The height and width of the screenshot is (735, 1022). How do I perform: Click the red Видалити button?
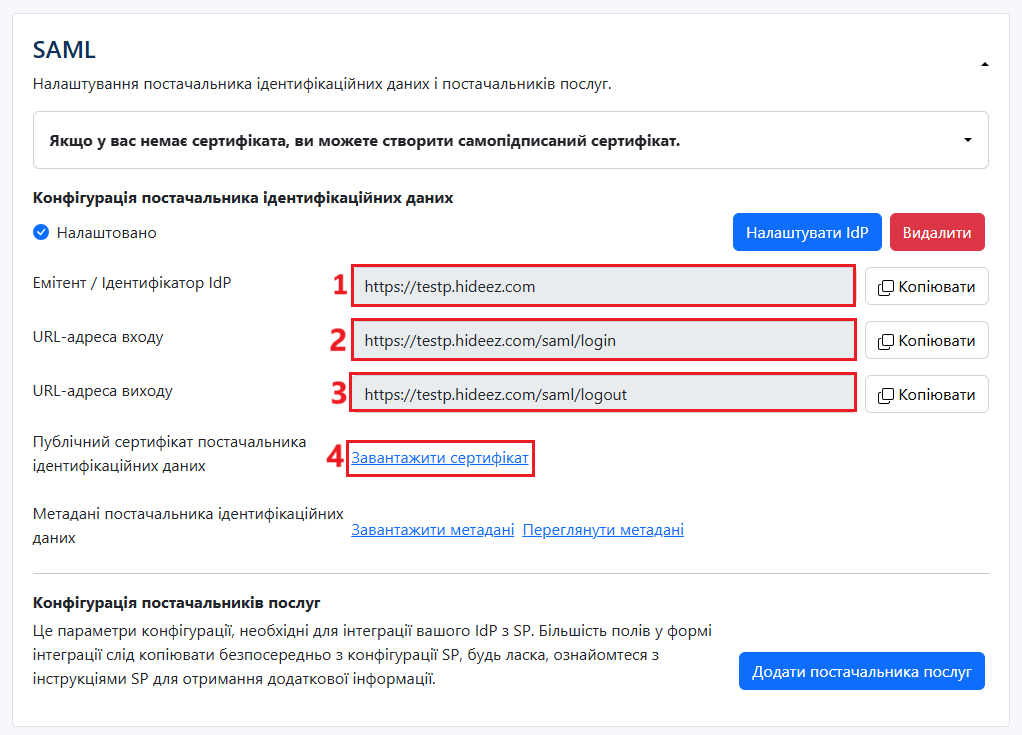click(x=937, y=232)
